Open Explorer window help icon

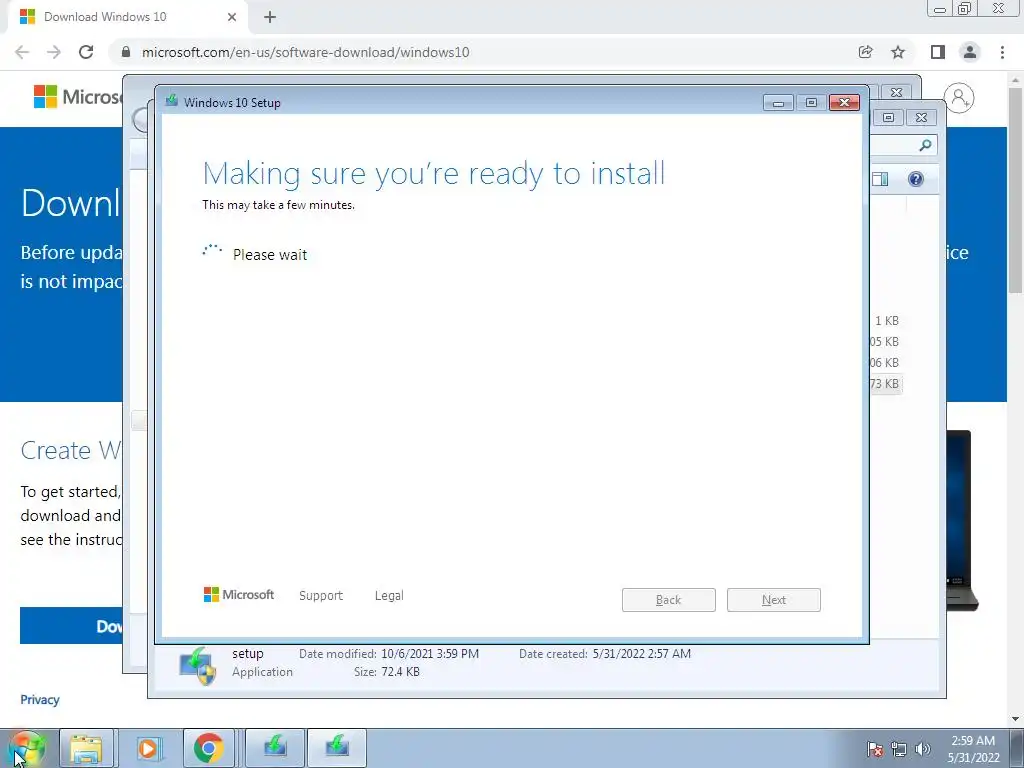pyautogui.click(x=916, y=179)
